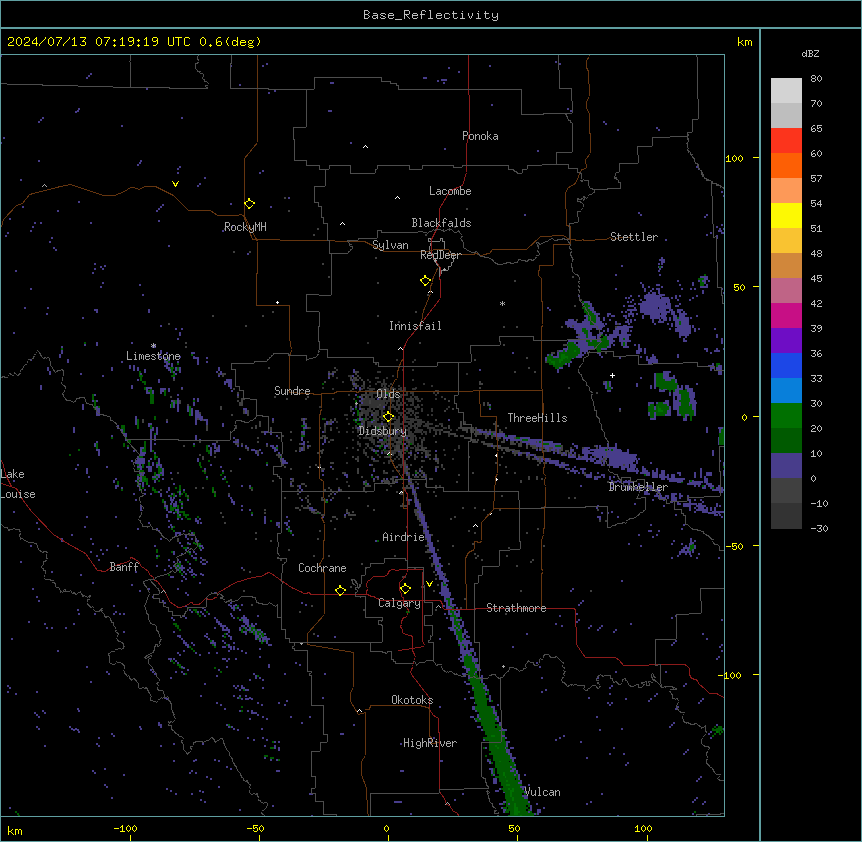Viewport: 862px width, 842px height.
Task: Click the Cochrane town label
Action: point(322,568)
